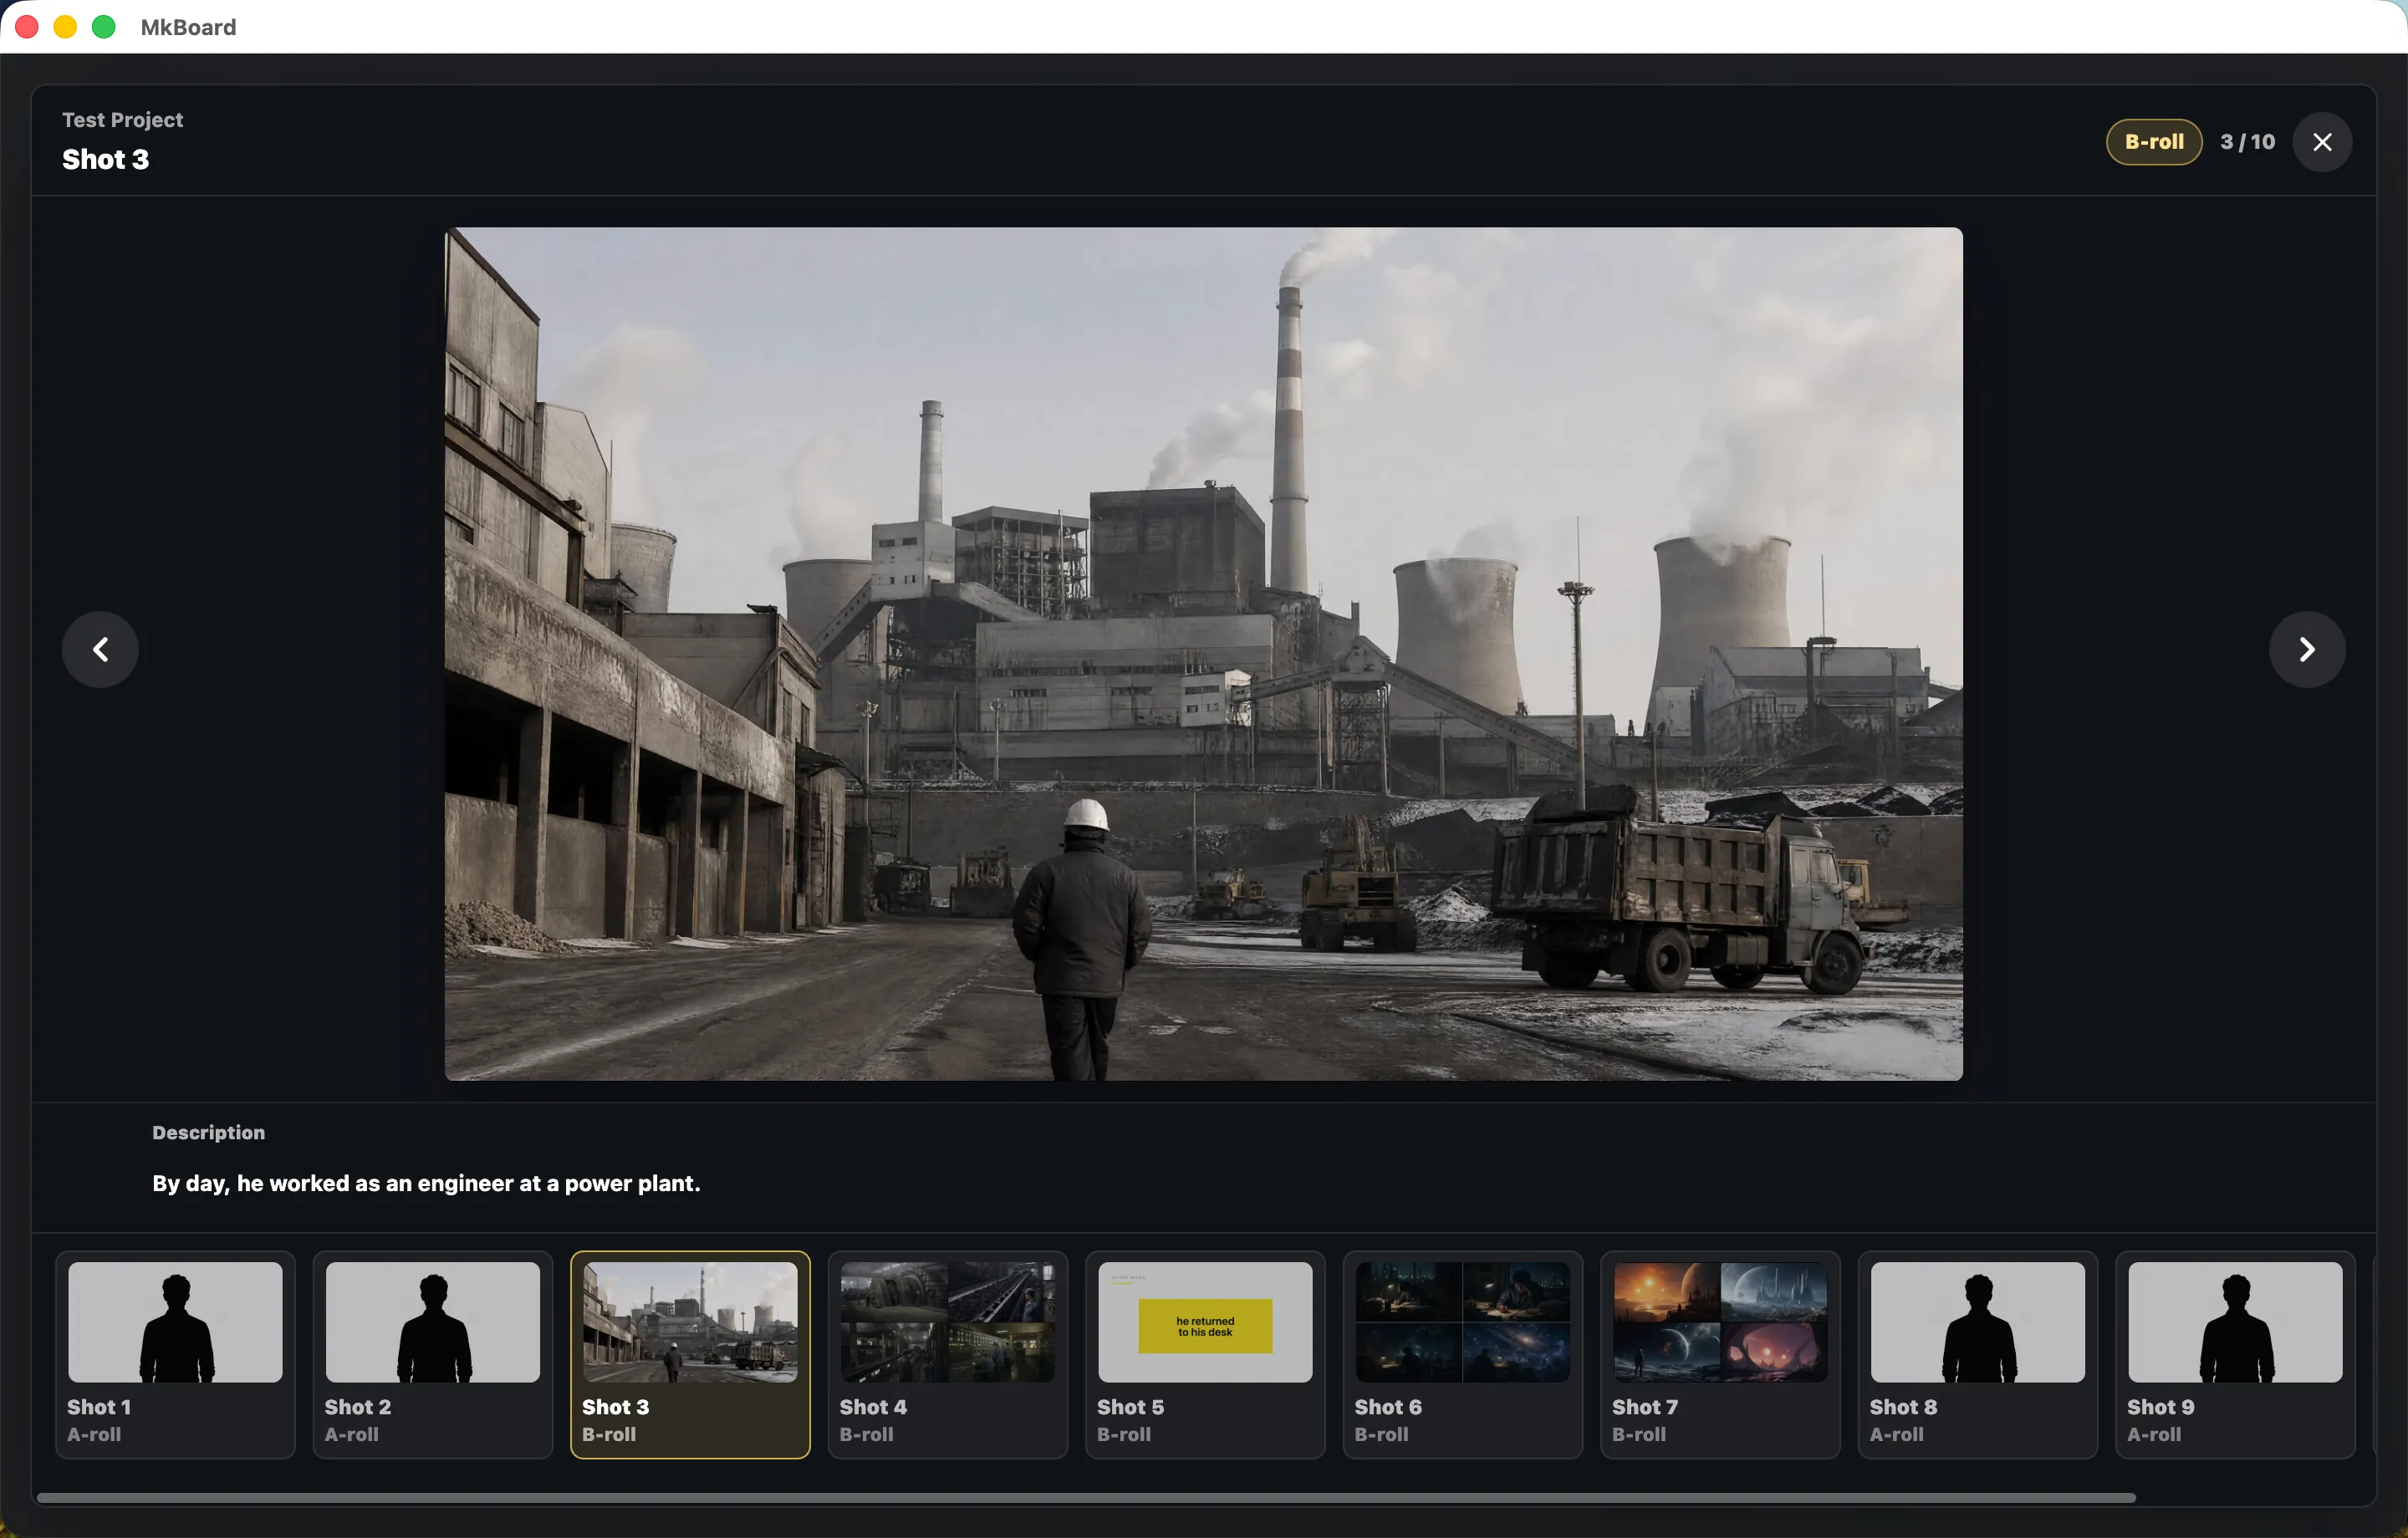Select the Shot 7 planets card
The width and height of the screenshot is (2408, 1538).
tap(1720, 1354)
